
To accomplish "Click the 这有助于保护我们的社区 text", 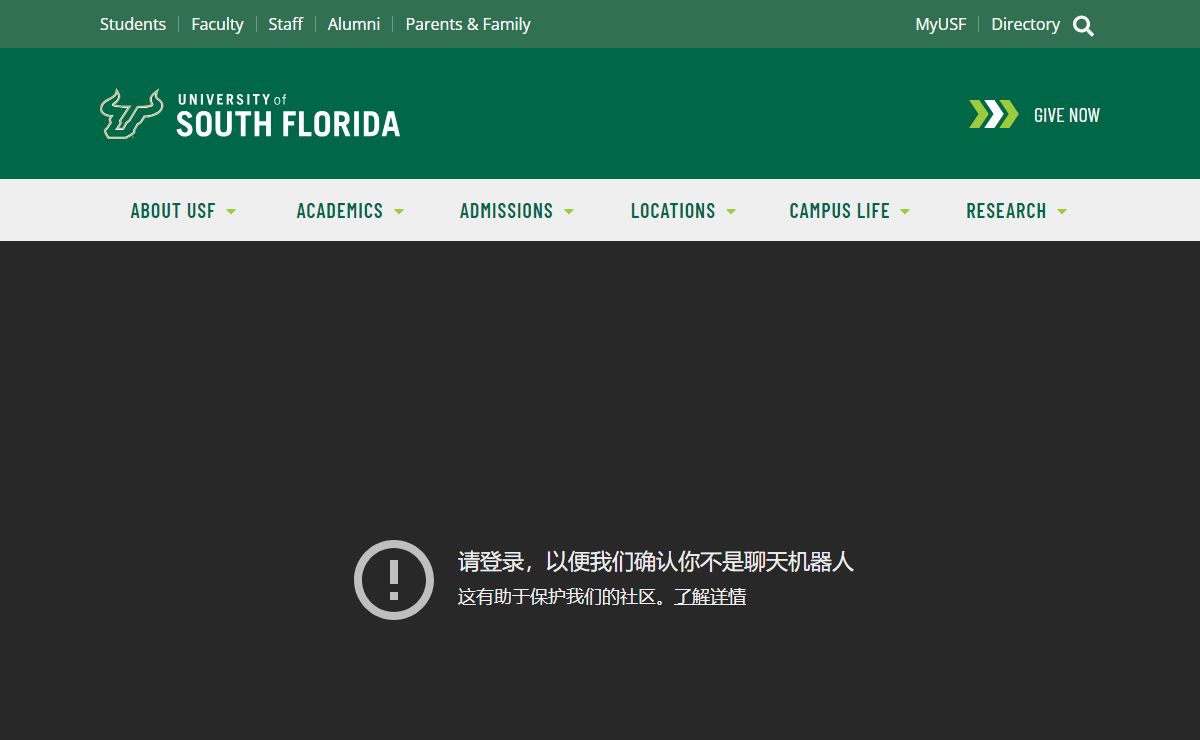I will click(561, 597).
